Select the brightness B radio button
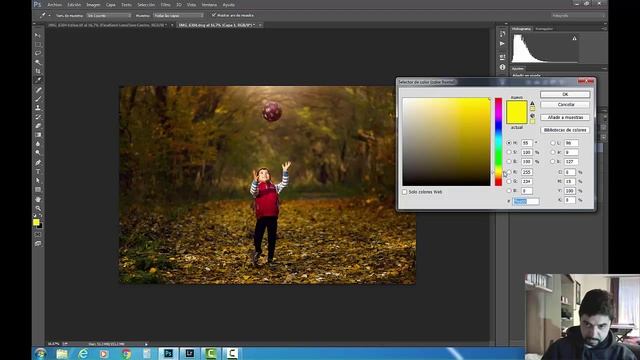Image resolution: width=640 pixels, height=360 pixels. (x=509, y=162)
